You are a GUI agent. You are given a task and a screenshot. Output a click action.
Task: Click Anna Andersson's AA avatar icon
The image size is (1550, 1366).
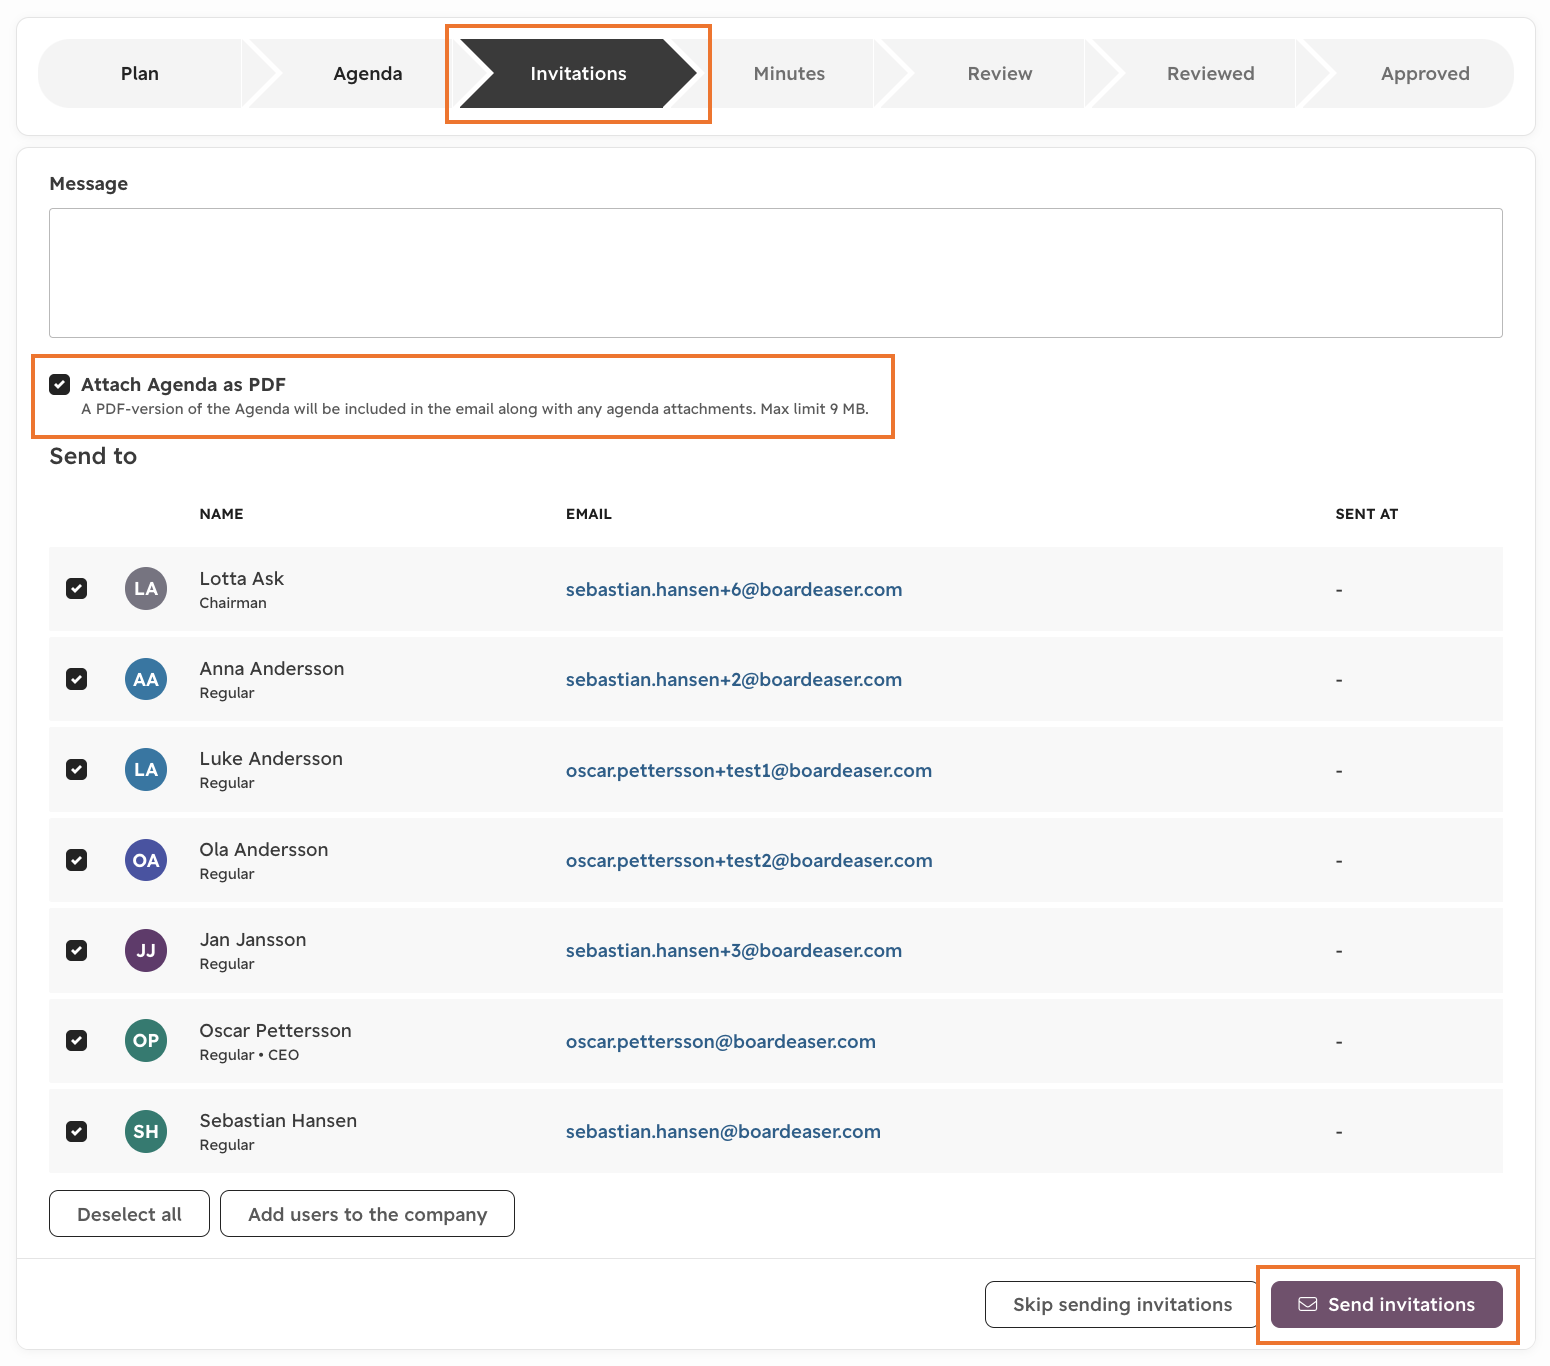coord(146,679)
